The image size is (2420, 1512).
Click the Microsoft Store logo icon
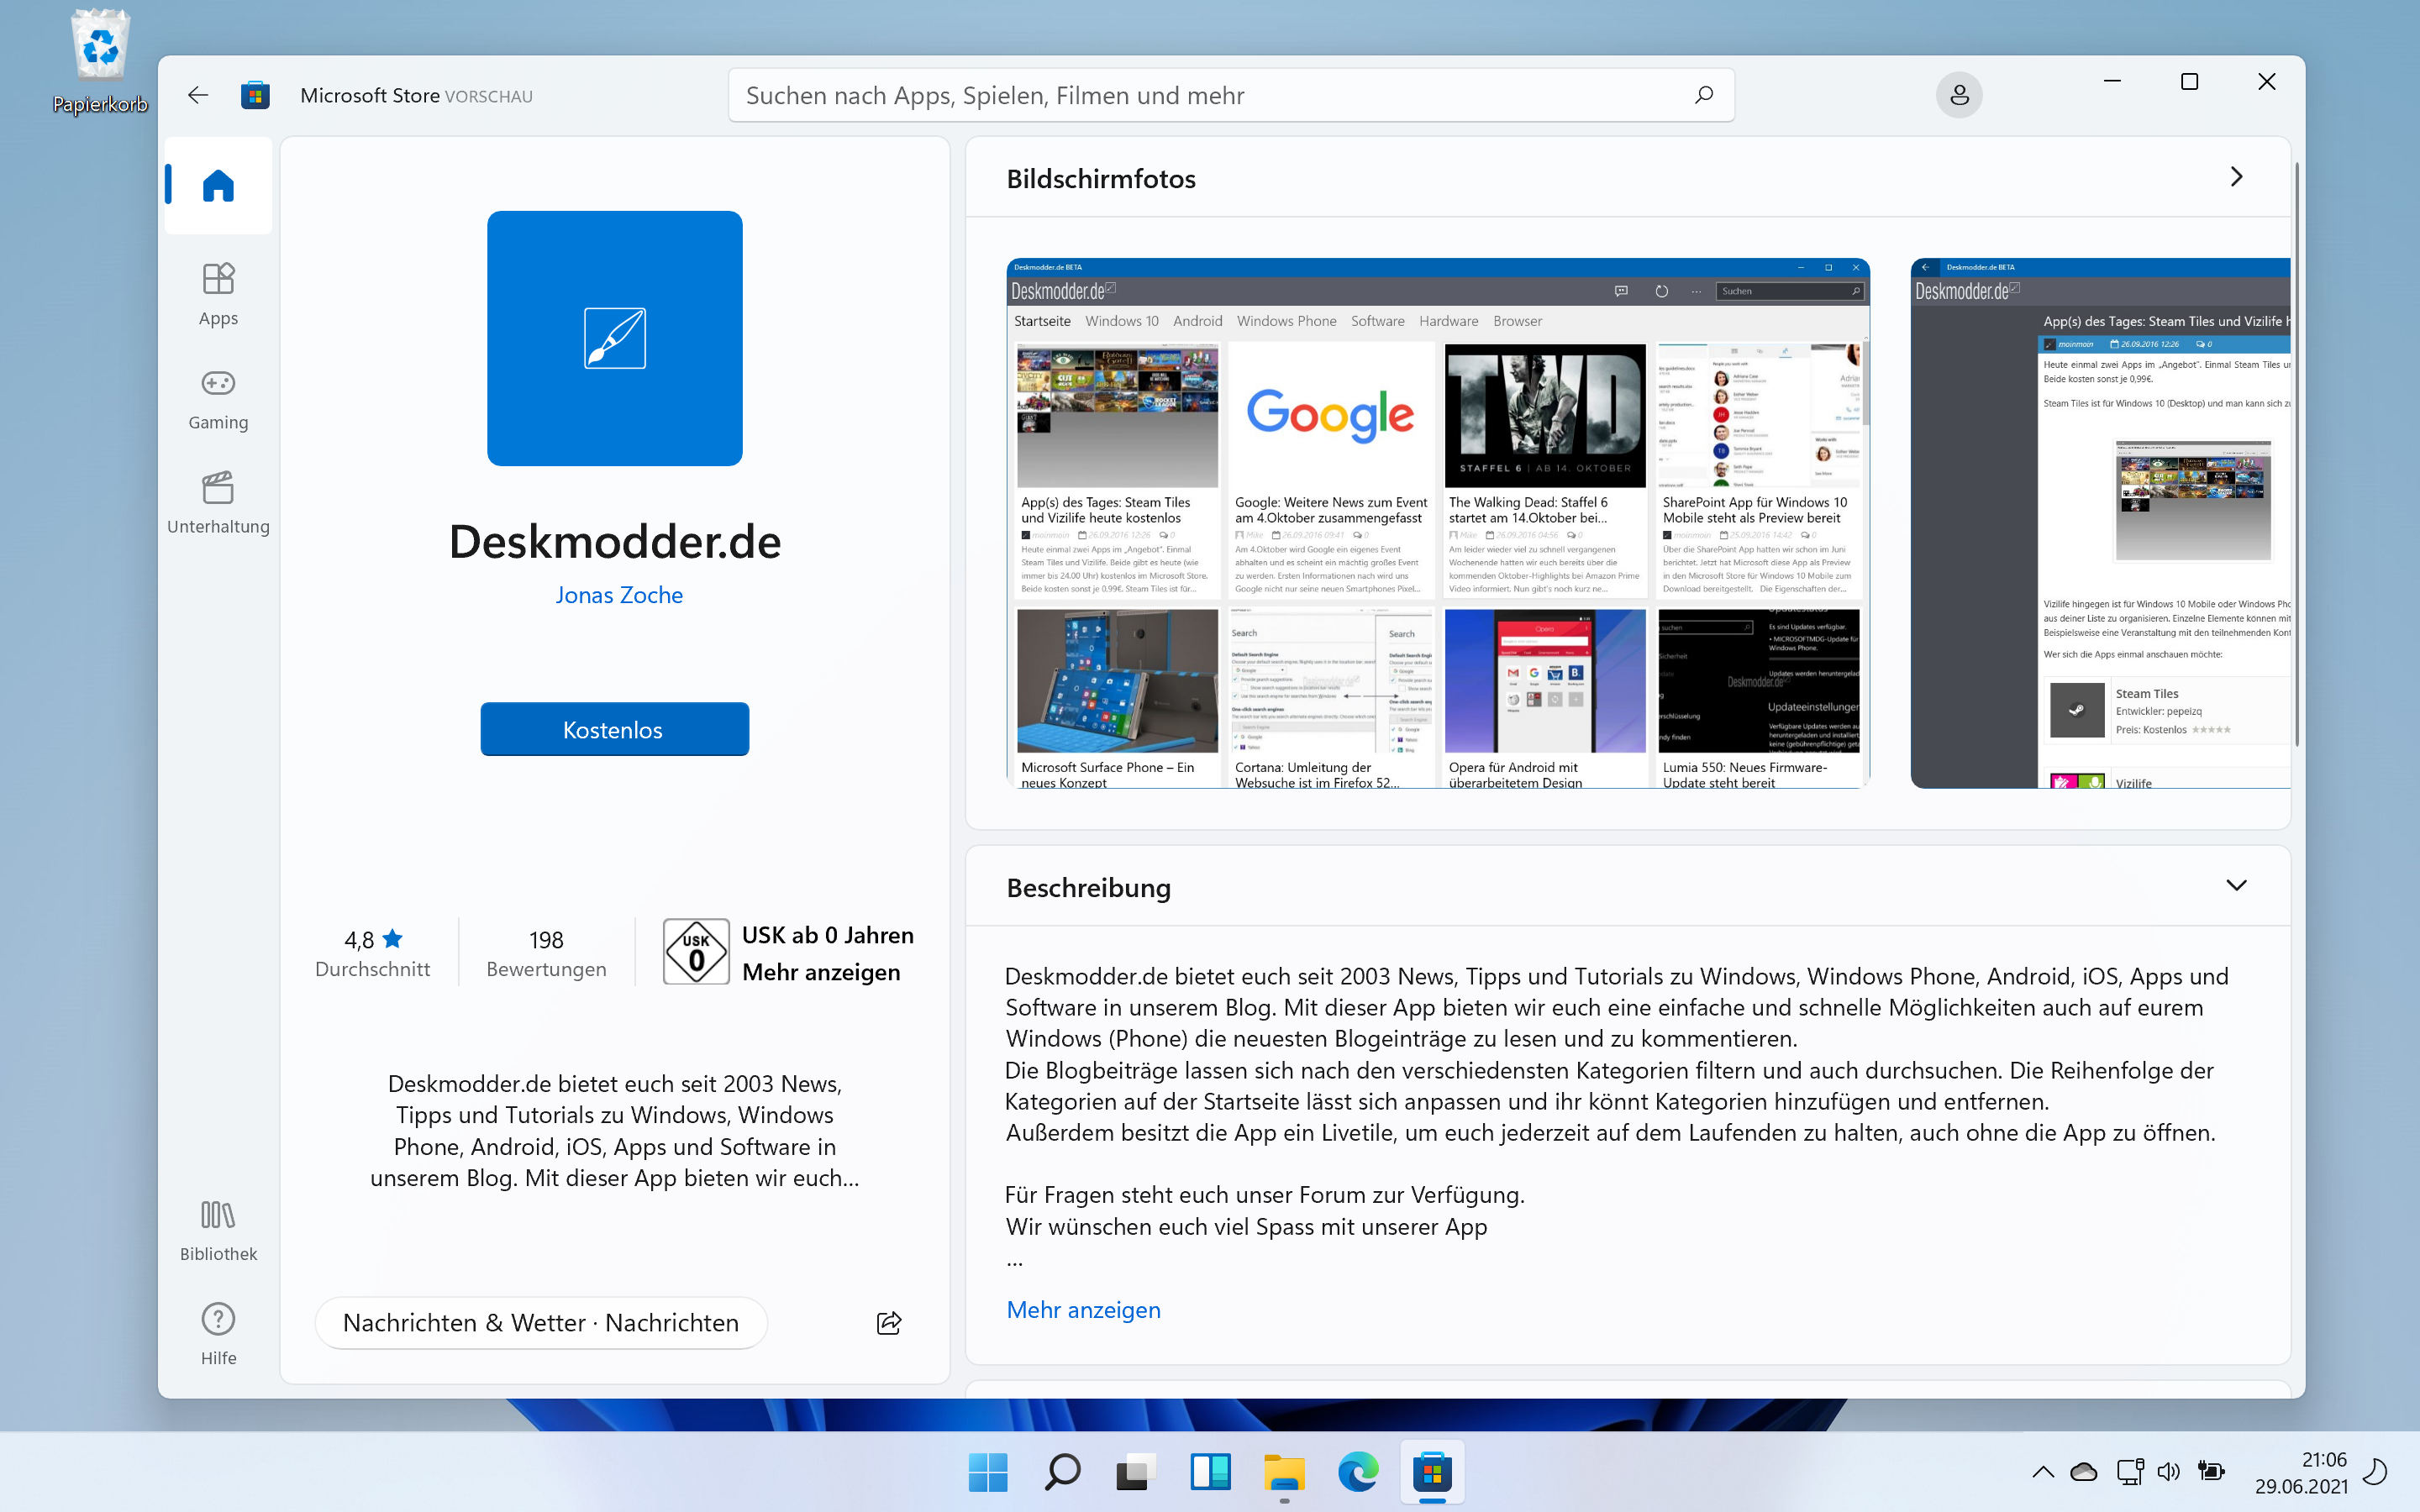[x=255, y=95]
